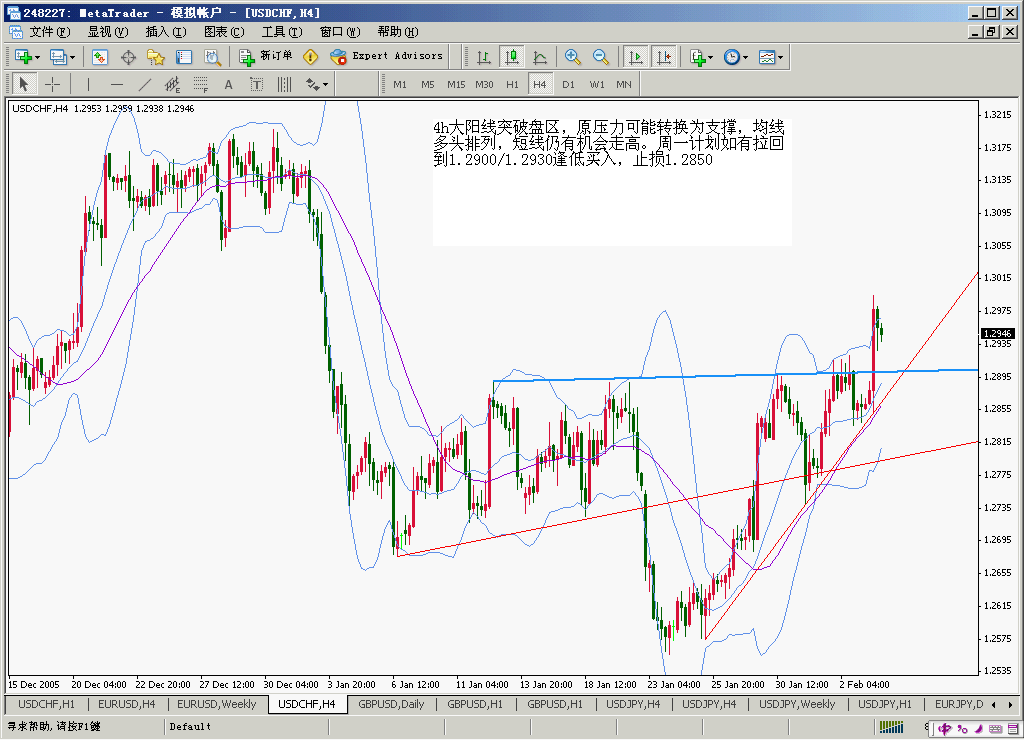
Task: Set timeframe to M30
Action: coord(484,84)
